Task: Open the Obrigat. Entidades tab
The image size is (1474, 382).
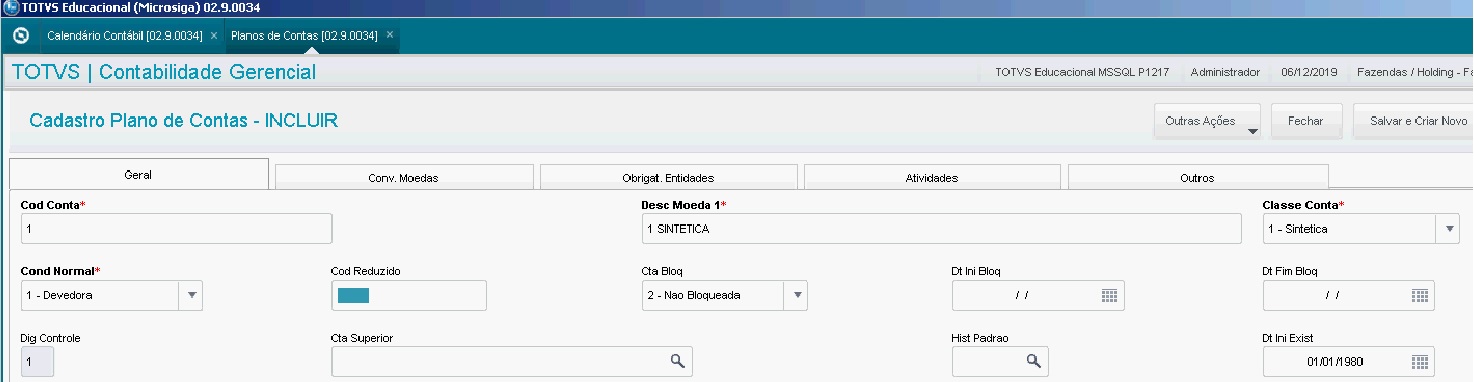Action: (x=668, y=178)
